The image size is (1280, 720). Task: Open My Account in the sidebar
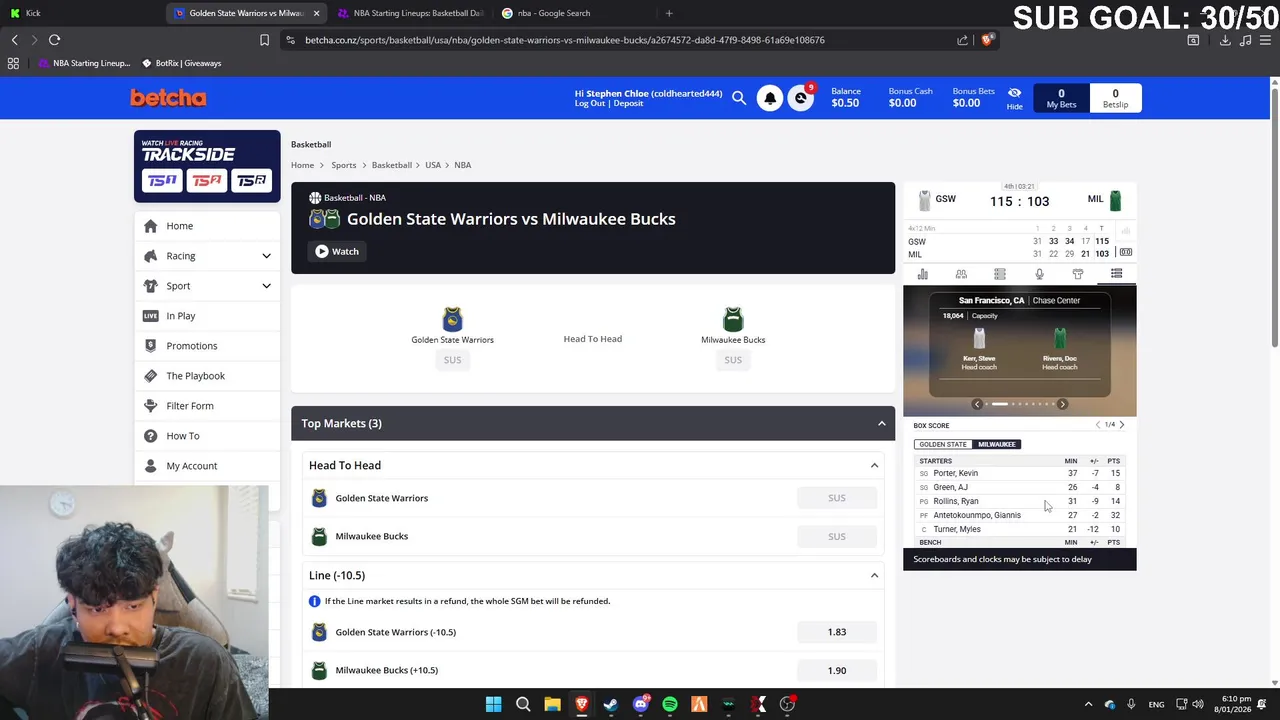(x=207, y=466)
